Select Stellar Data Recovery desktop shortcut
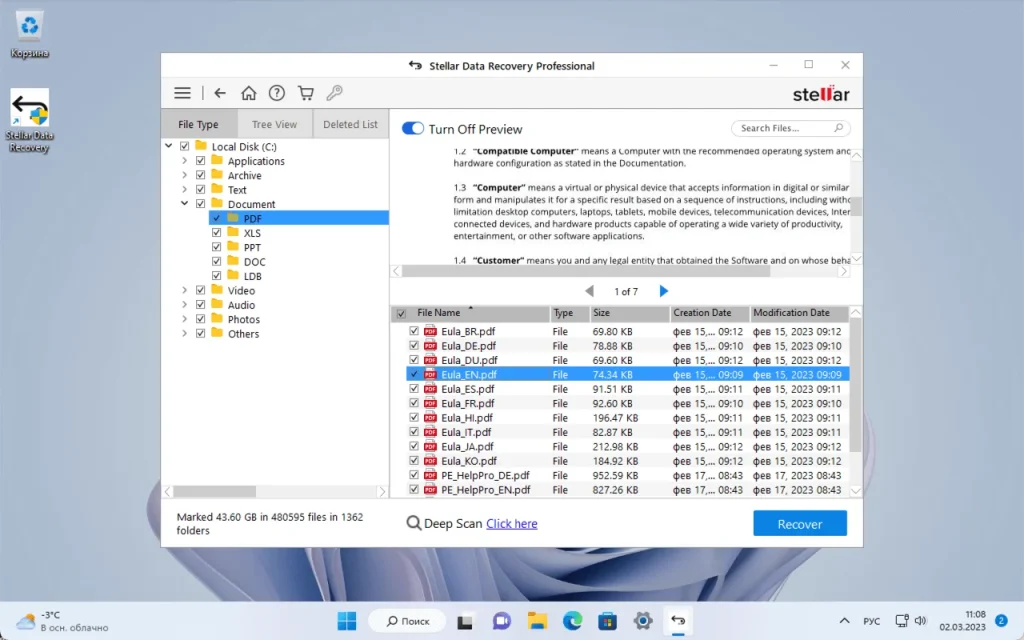The width and height of the screenshot is (1024, 640). coord(29,121)
